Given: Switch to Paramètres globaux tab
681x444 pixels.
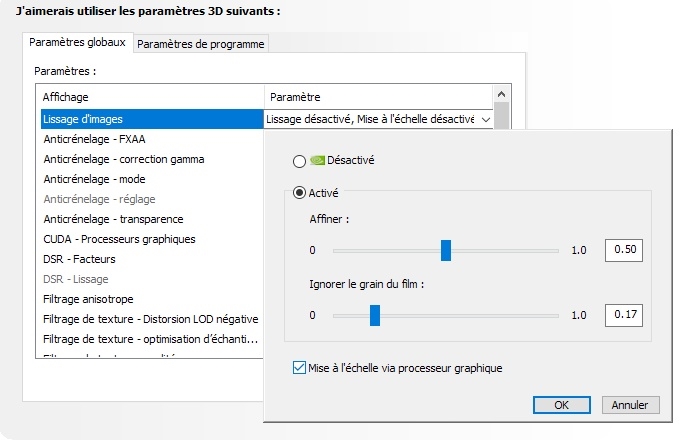Looking at the screenshot, I should pos(78,43).
